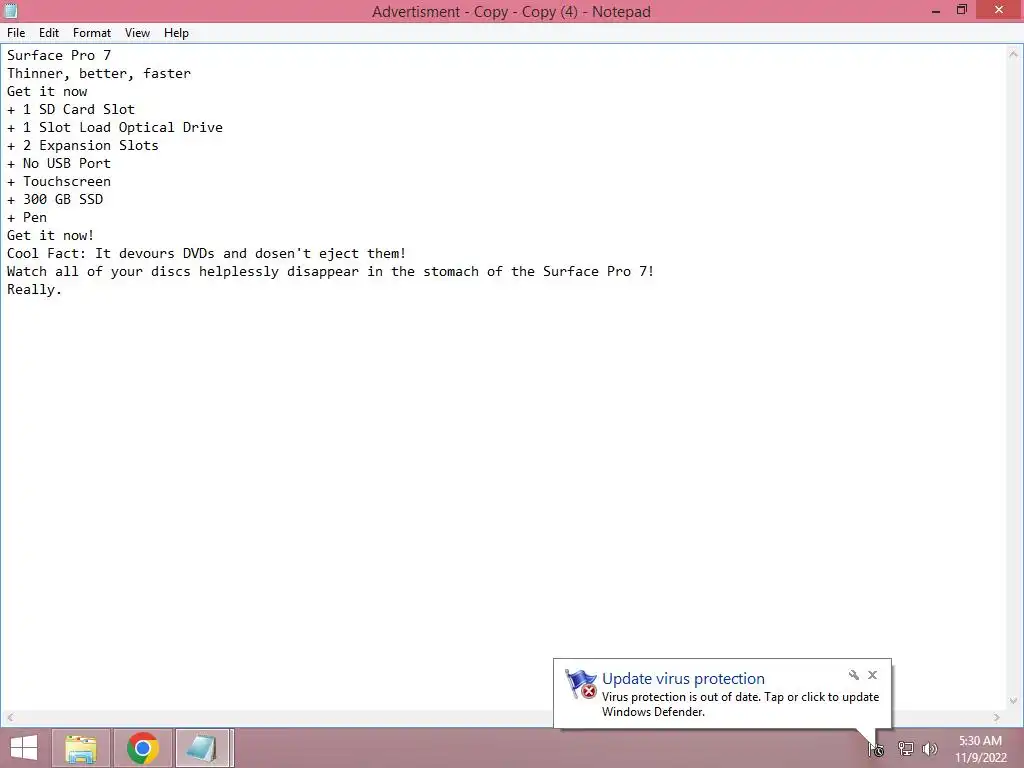Click the notification text about Windows Defender
1024x768 pixels.
click(x=740, y=705)
